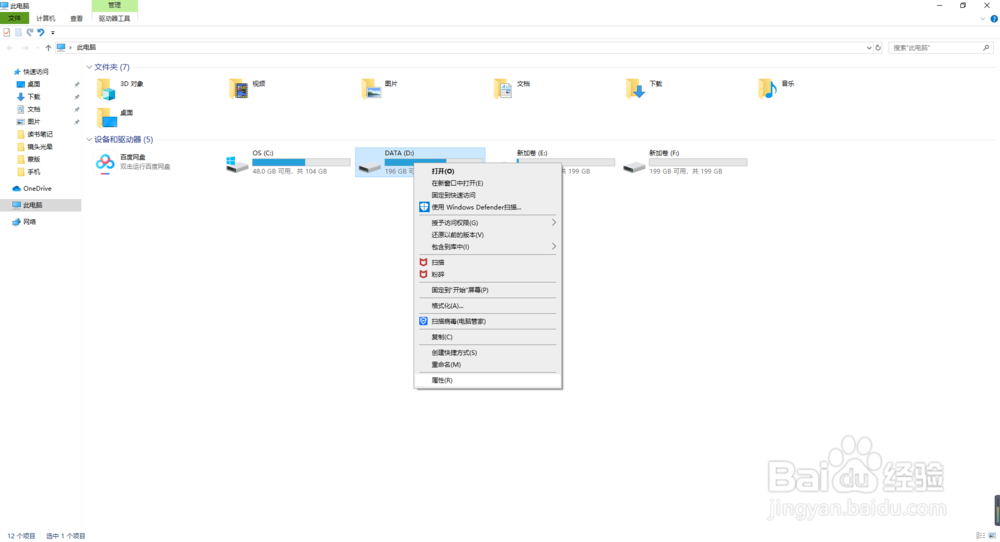
Task: Open the 音乐 music folder icon
Action: pos(768,89)
